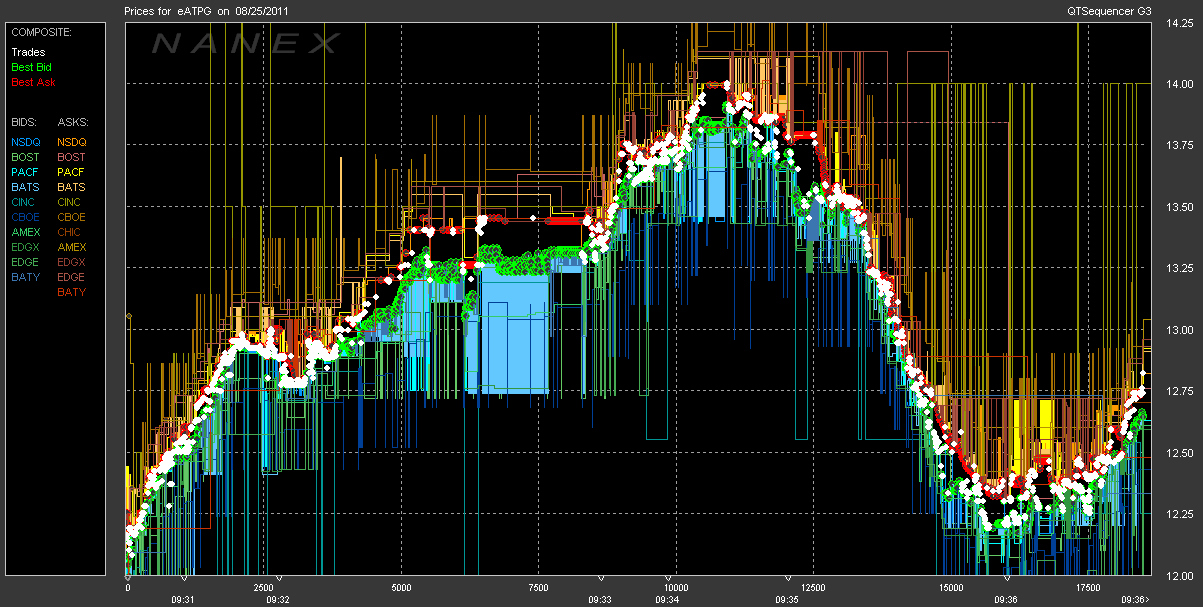1203x607 pixels.
Task: Click AMEX in the ASKS legend column
Action: [x=72, y=247]
